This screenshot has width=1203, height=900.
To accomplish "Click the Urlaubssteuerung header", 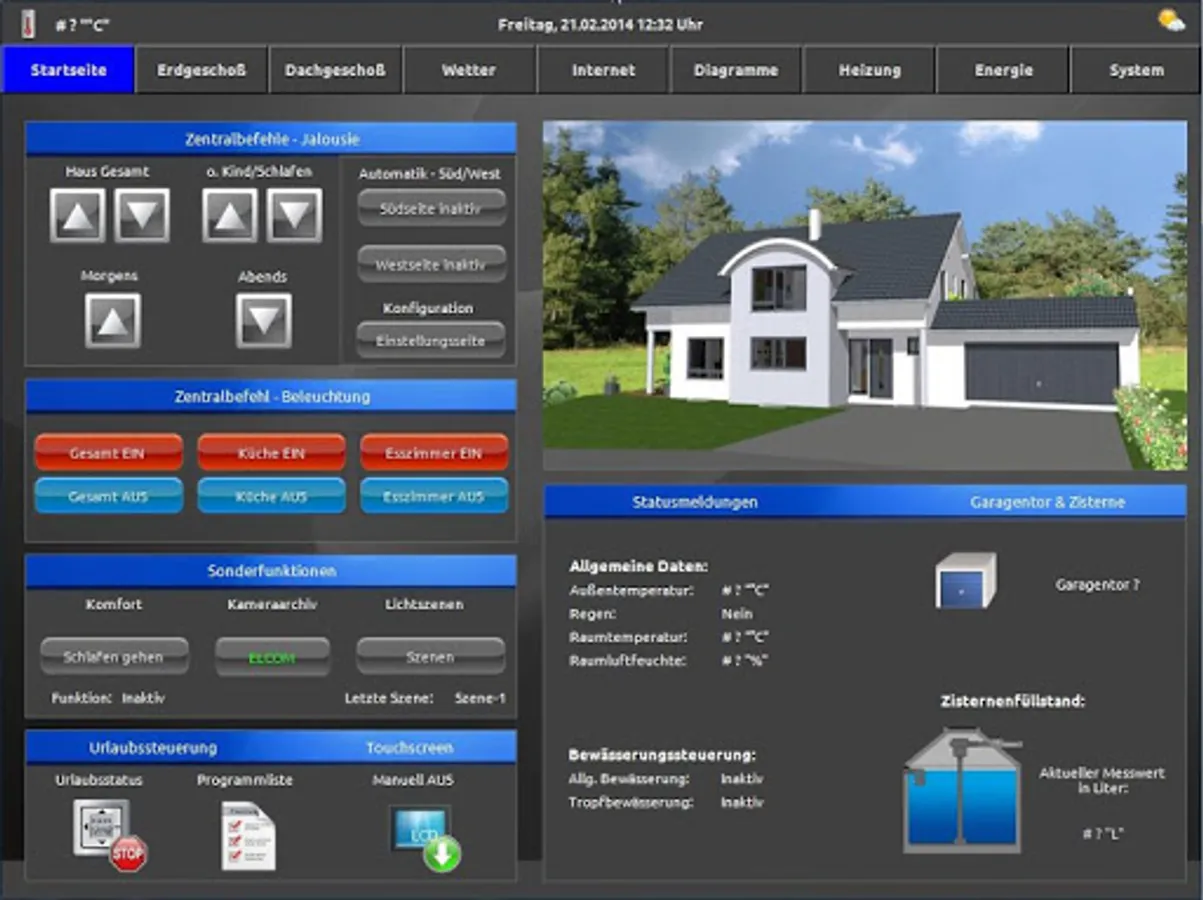I will (x=153, y=747).
